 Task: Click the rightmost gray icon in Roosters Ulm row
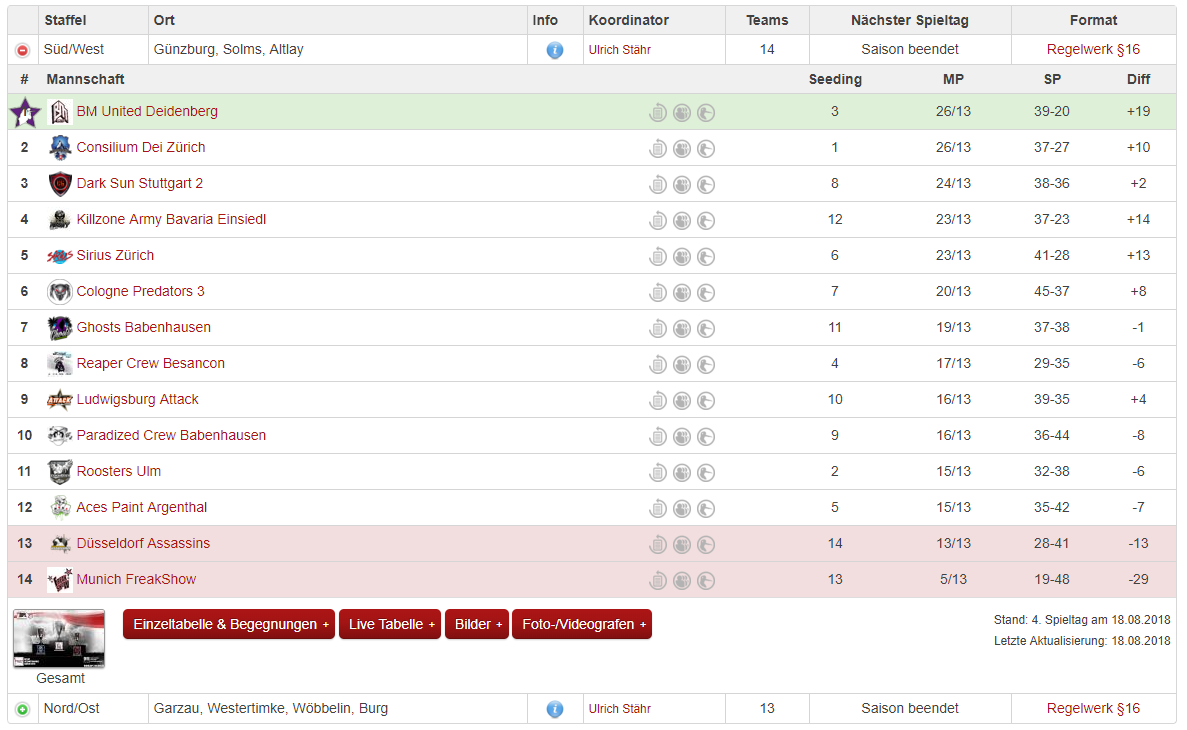click(706, 472)
